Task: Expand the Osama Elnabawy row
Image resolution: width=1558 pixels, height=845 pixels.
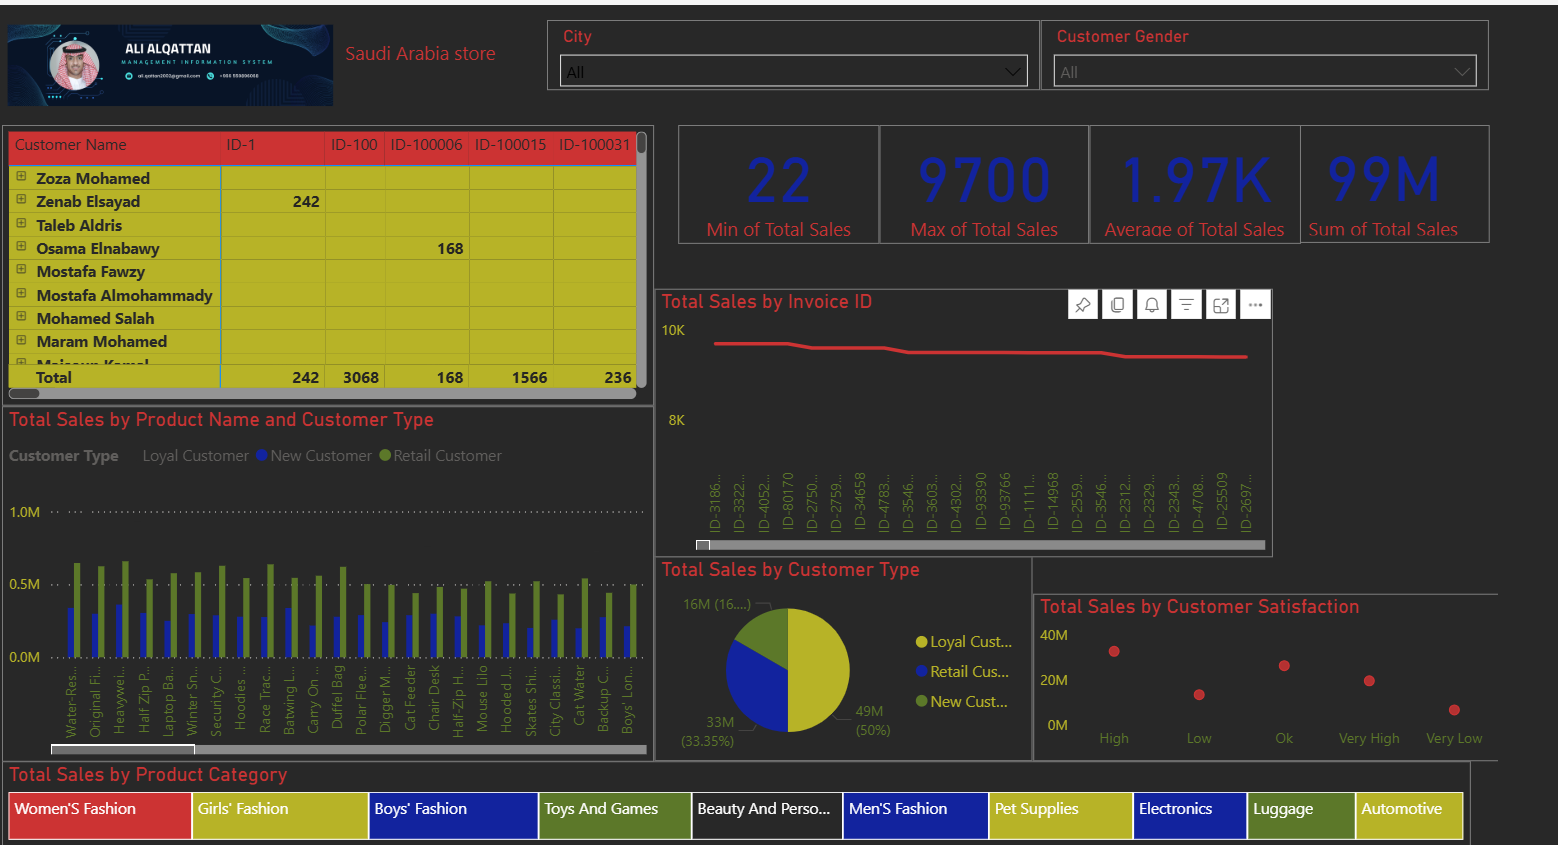Action: pos(21,247)
